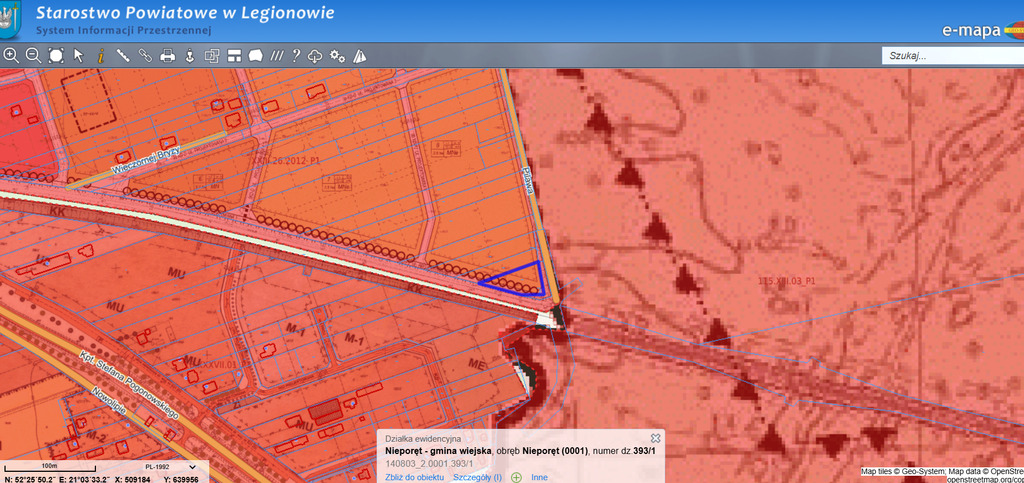Screen dimensions: 1024x483
Task: Click the chain link share icon
Action: pos(145,56)
